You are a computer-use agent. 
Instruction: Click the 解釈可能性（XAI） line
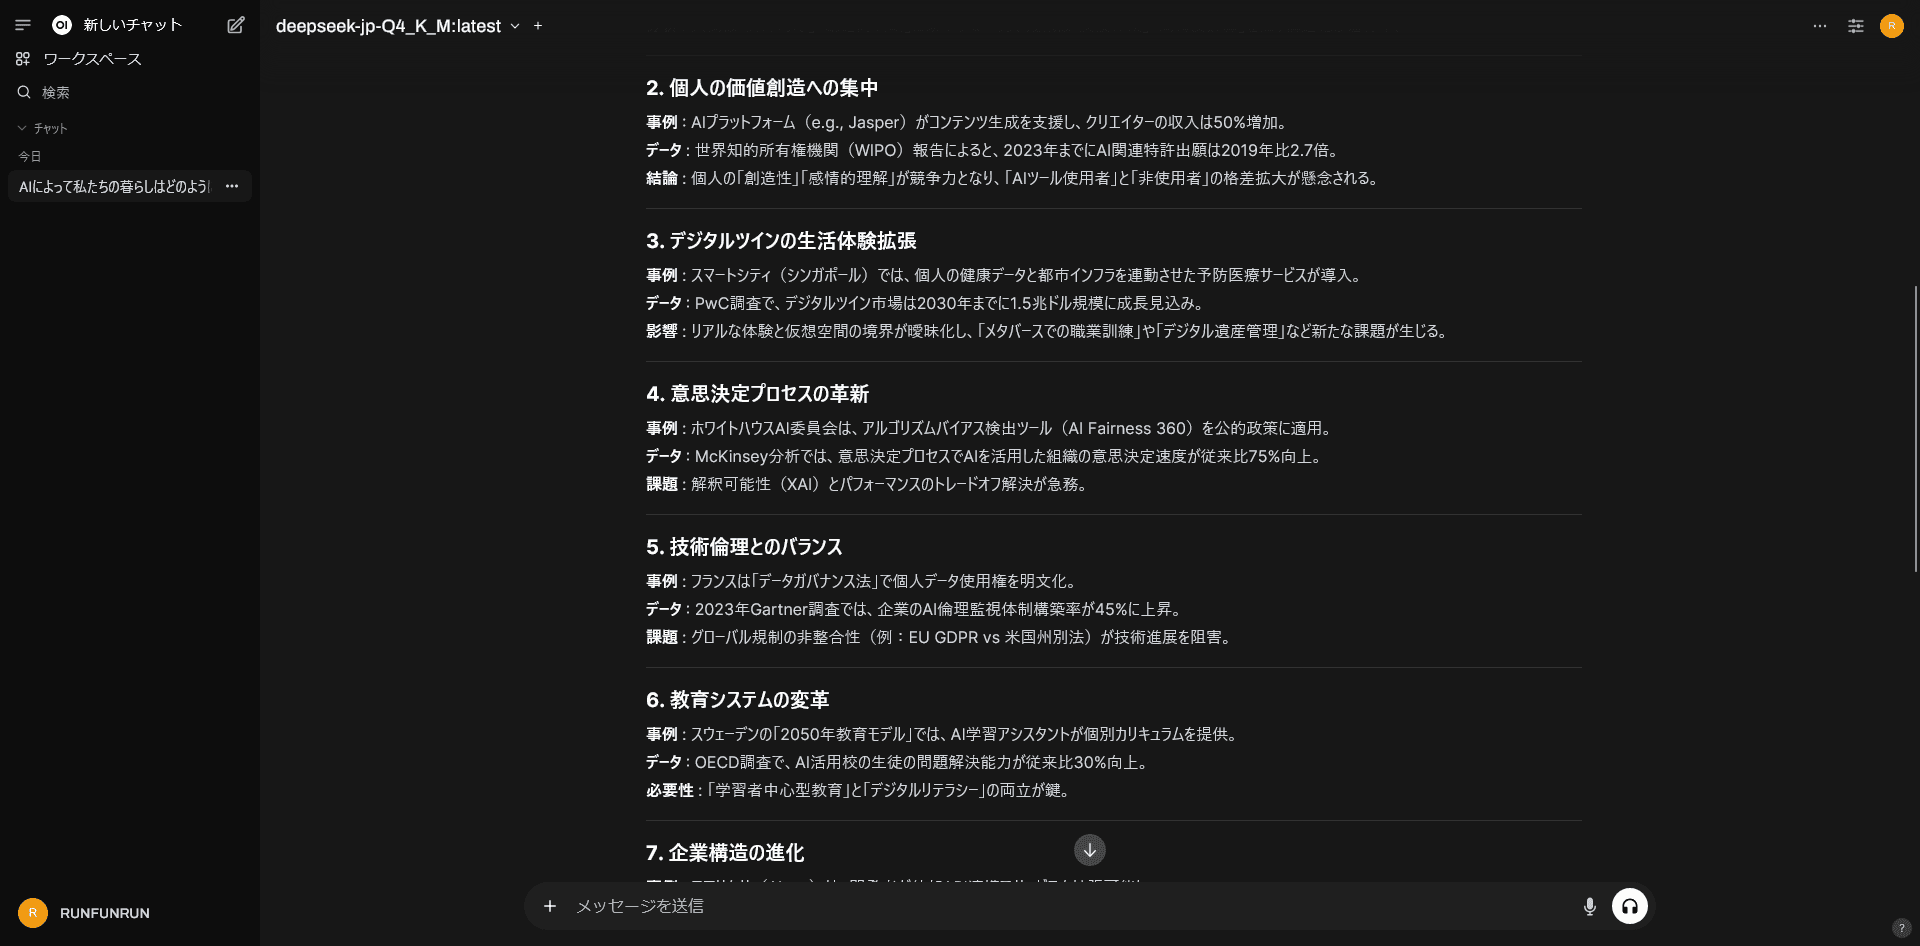(x=869, y=484)
